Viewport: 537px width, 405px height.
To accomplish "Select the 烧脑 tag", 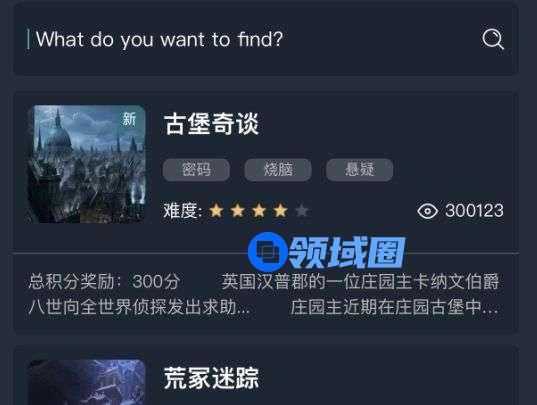I will pyautogui.click(x=278, y=169).
